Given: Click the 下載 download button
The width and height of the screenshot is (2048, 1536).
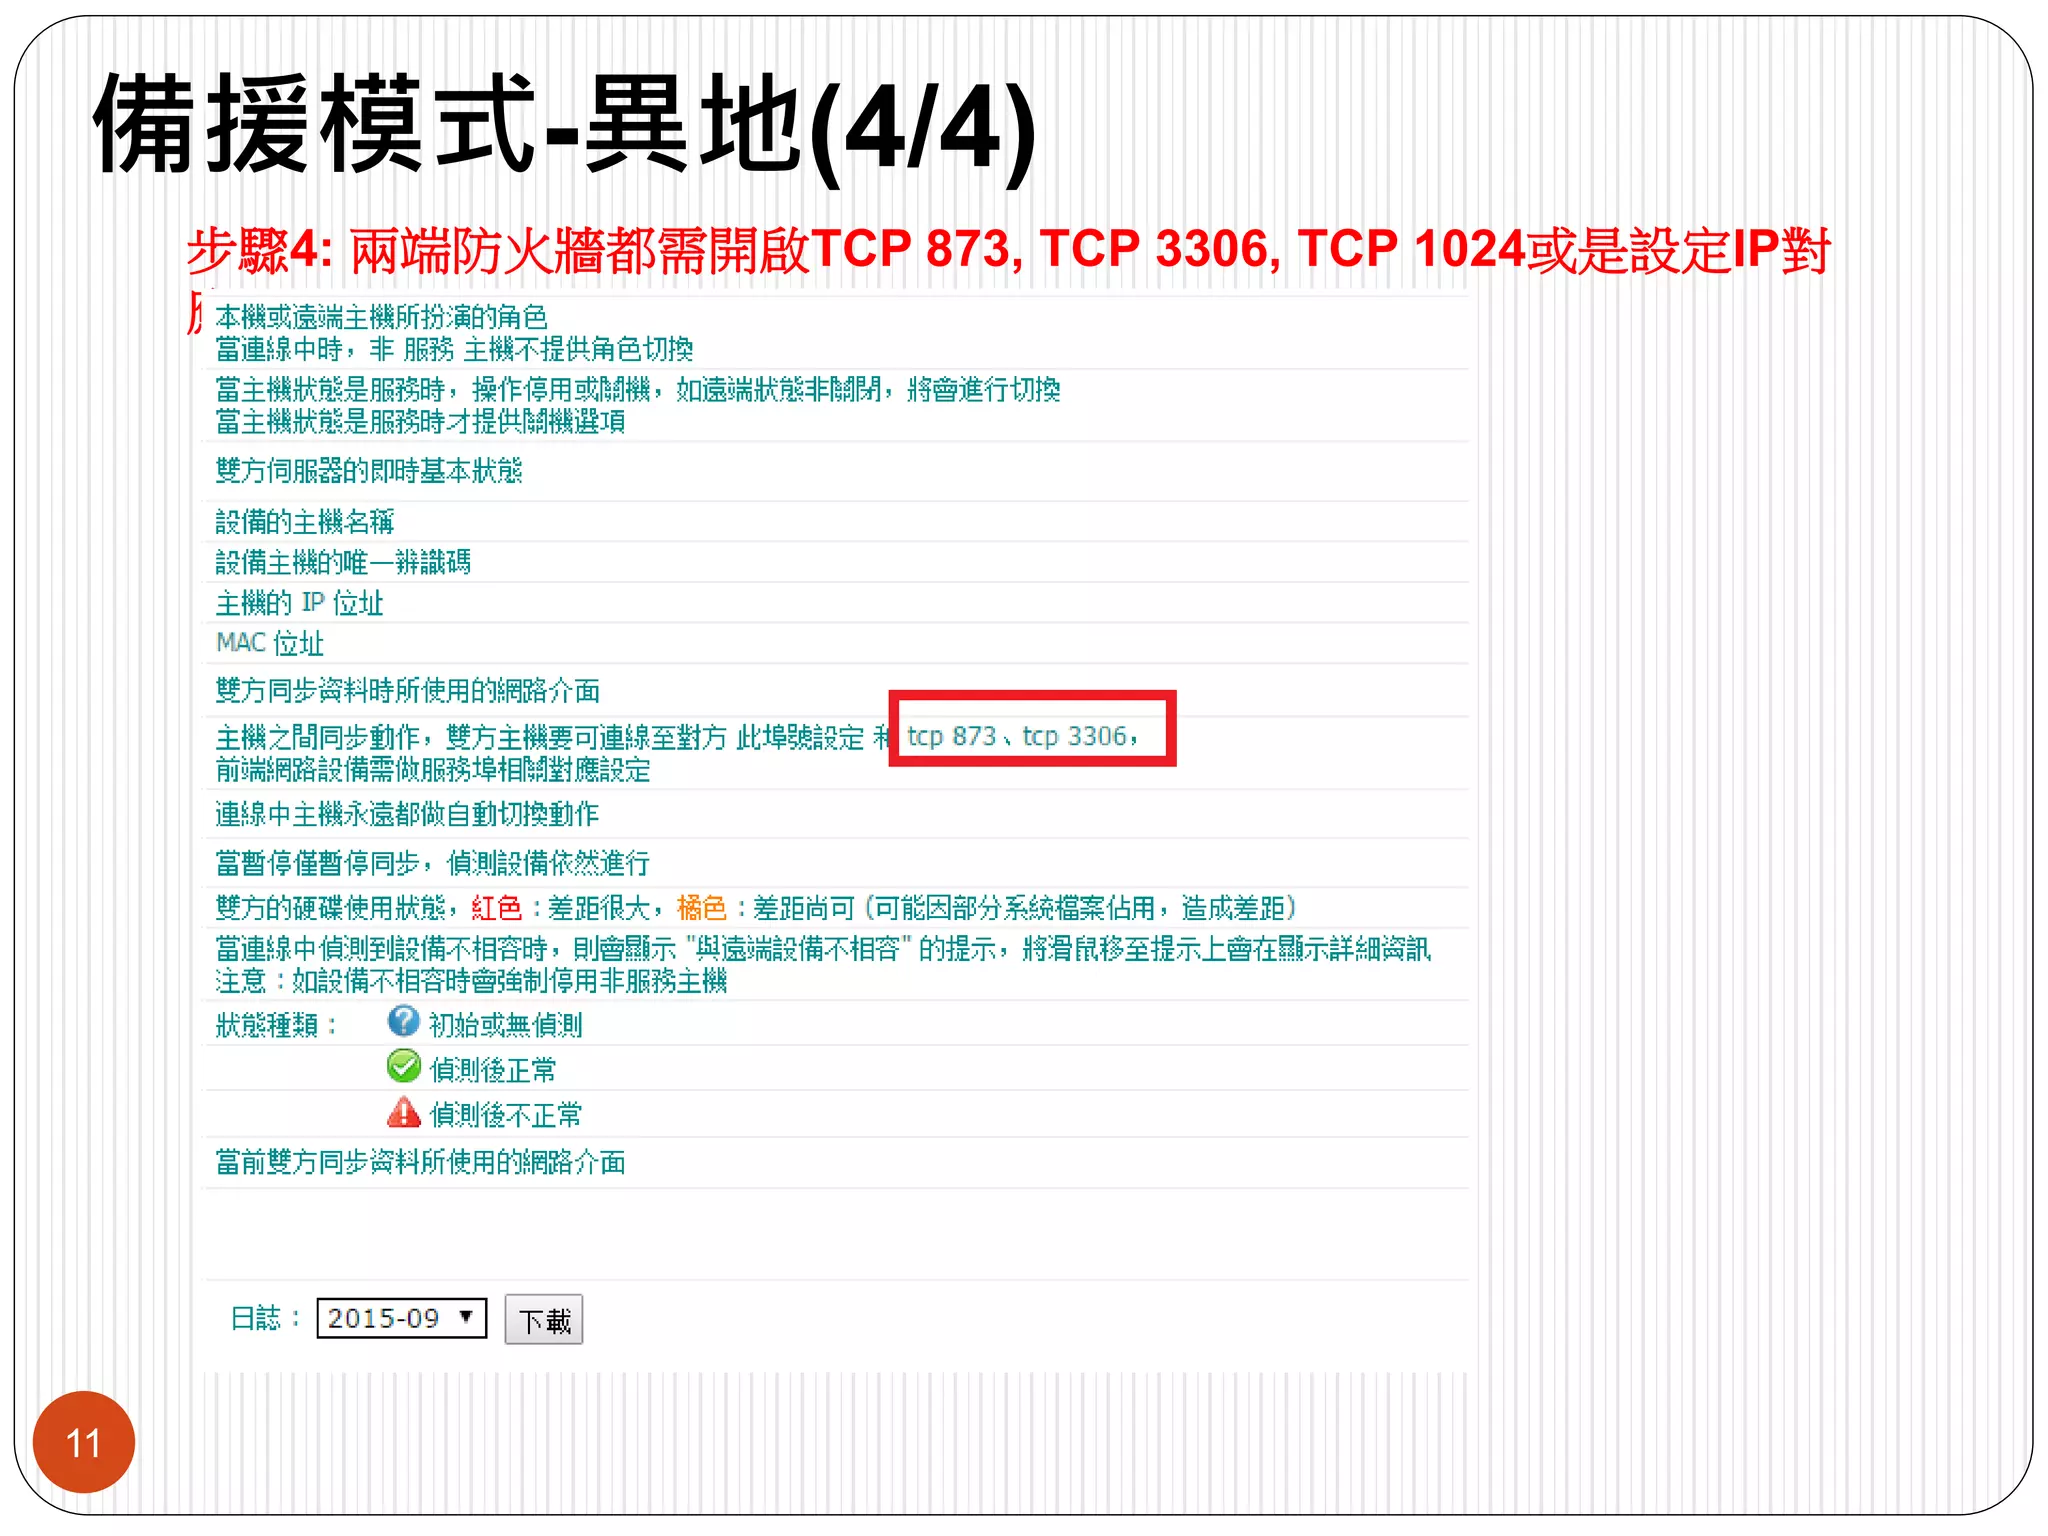Looking at the screenshot, I should pyautogui.click(x=544, y=1320).
